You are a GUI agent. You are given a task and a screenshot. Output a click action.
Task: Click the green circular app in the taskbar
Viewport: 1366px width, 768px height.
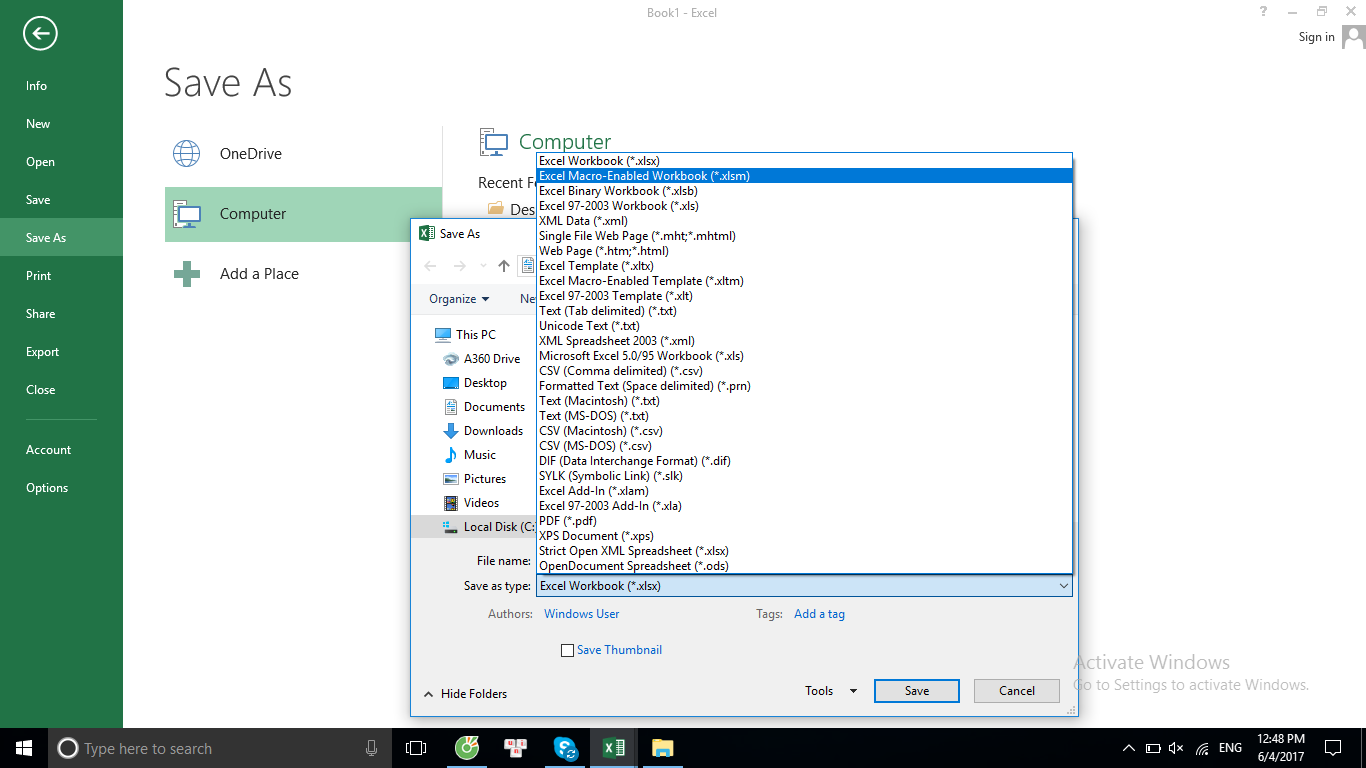point(467,748)
